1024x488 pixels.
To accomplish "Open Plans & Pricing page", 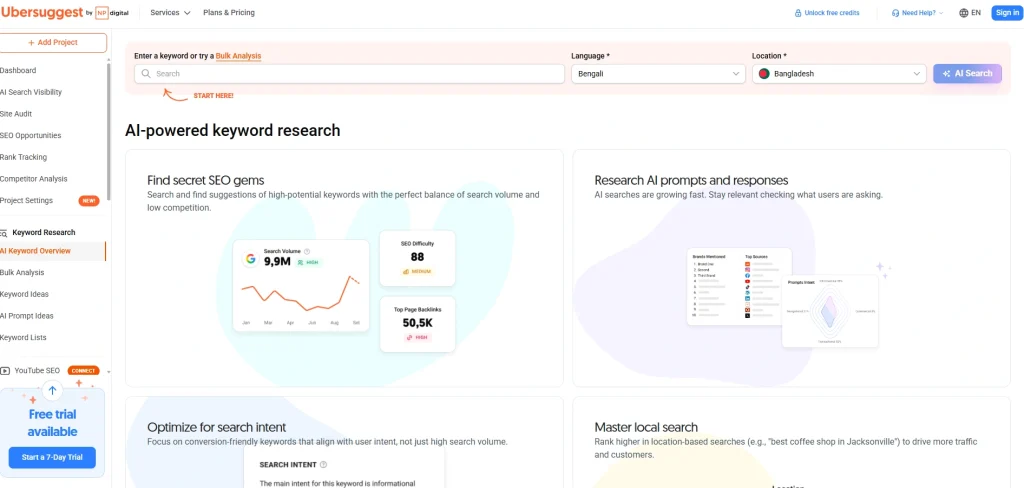I will [x=229, y=12].
